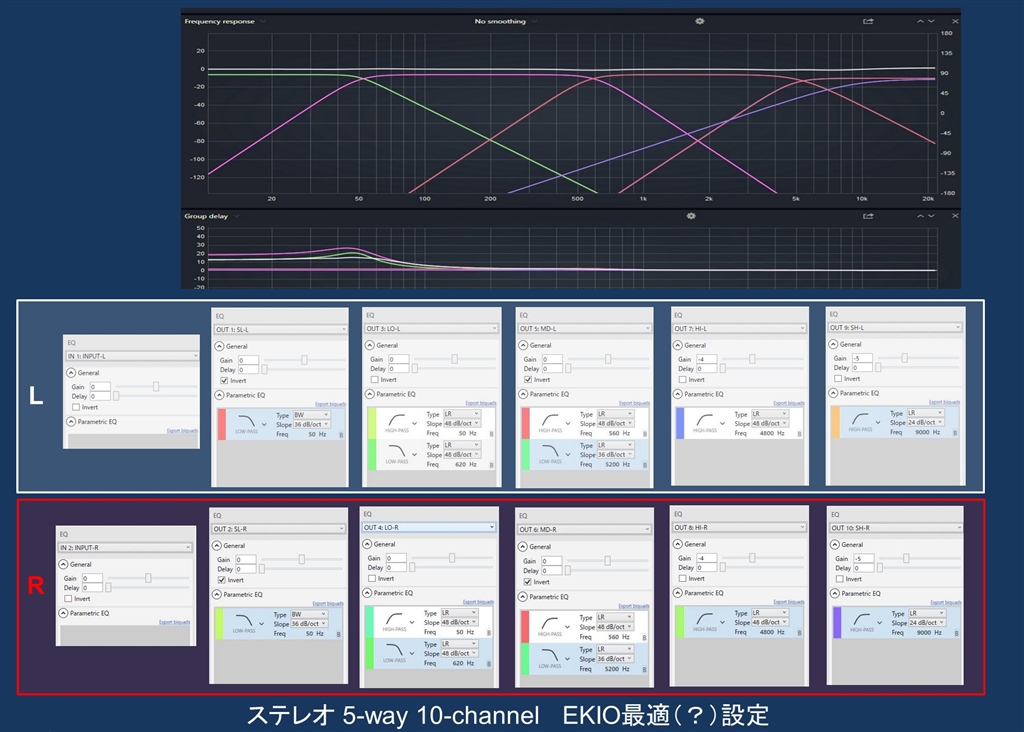Select low-pass filter icon in OUT 2: SL-R
Viewport: 1024px width, 732px height.
click(244, 620)
